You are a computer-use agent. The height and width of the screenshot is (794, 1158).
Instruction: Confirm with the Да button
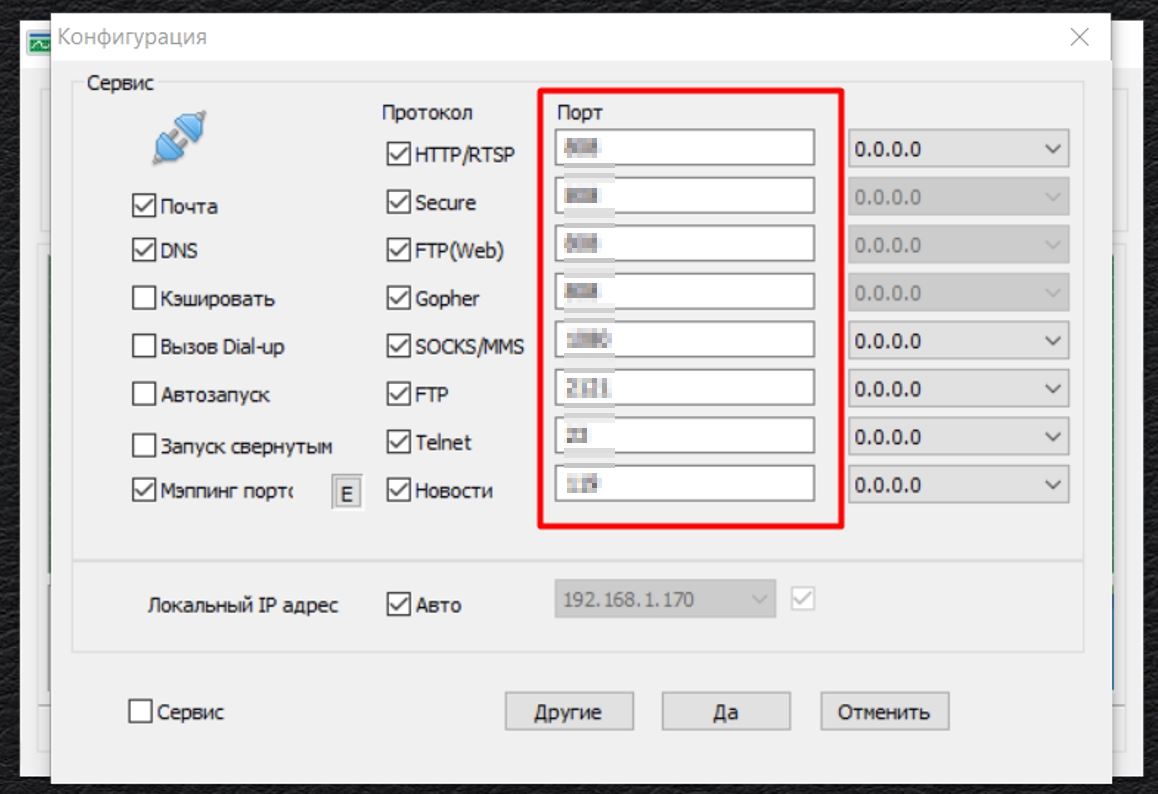click(x=726, y=711)
